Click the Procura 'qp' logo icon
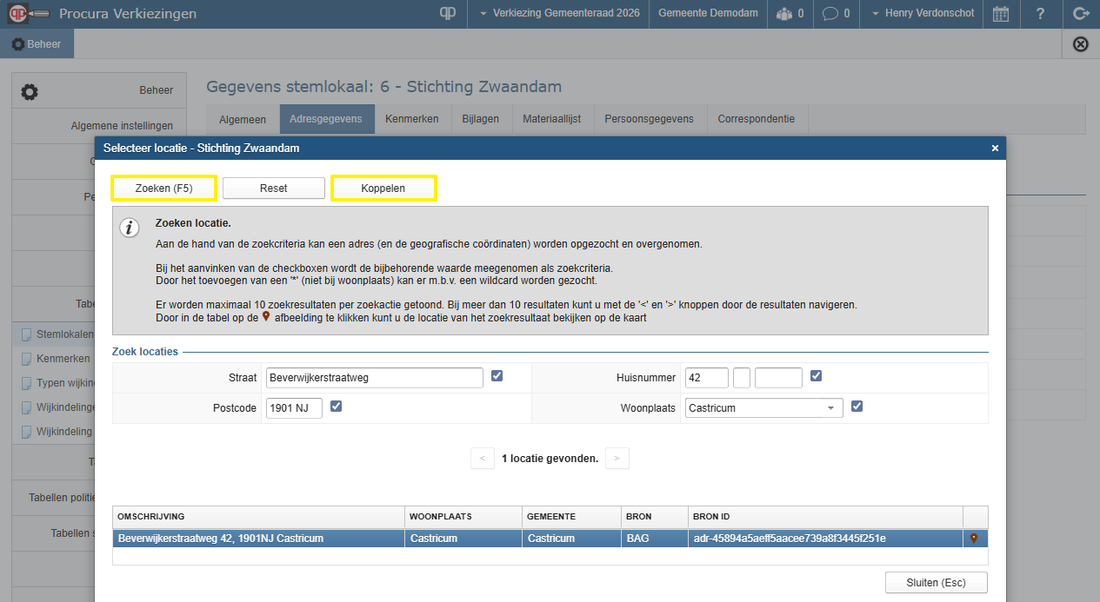 448,14
